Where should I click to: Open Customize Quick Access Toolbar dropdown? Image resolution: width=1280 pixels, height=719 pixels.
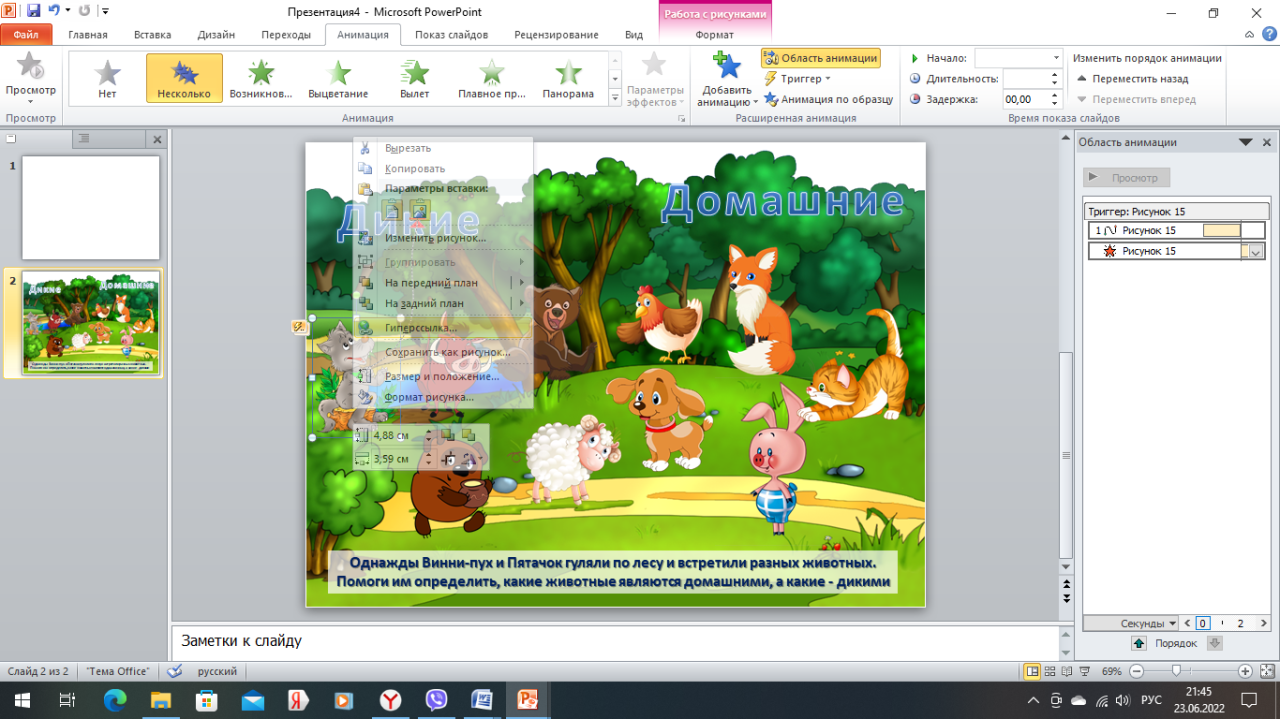point(106,12)
